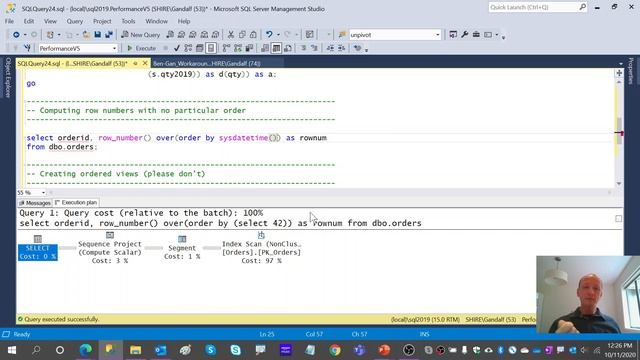This screenshot has height=360, width=640.
Task: Click the Parse checkmark icon
Action: tap(177, 48)
